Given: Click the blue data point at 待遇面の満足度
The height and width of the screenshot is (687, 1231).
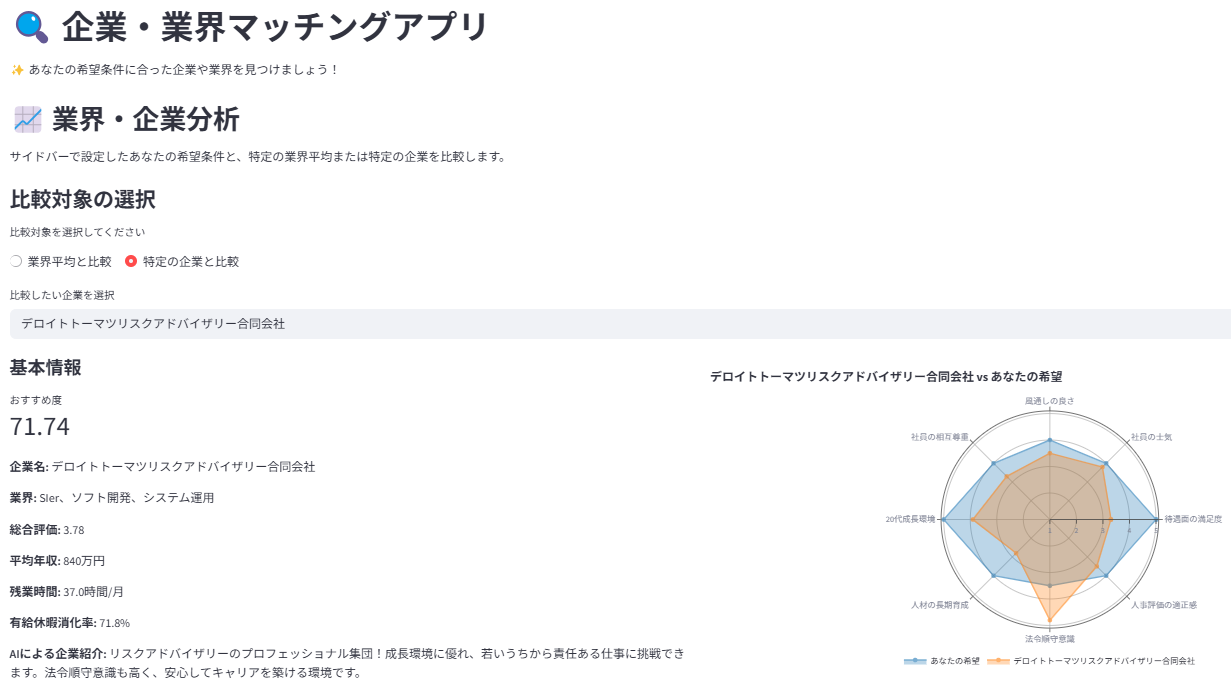Looking at the screenshot, I should pyautogui.click(x=1157, y=520).
